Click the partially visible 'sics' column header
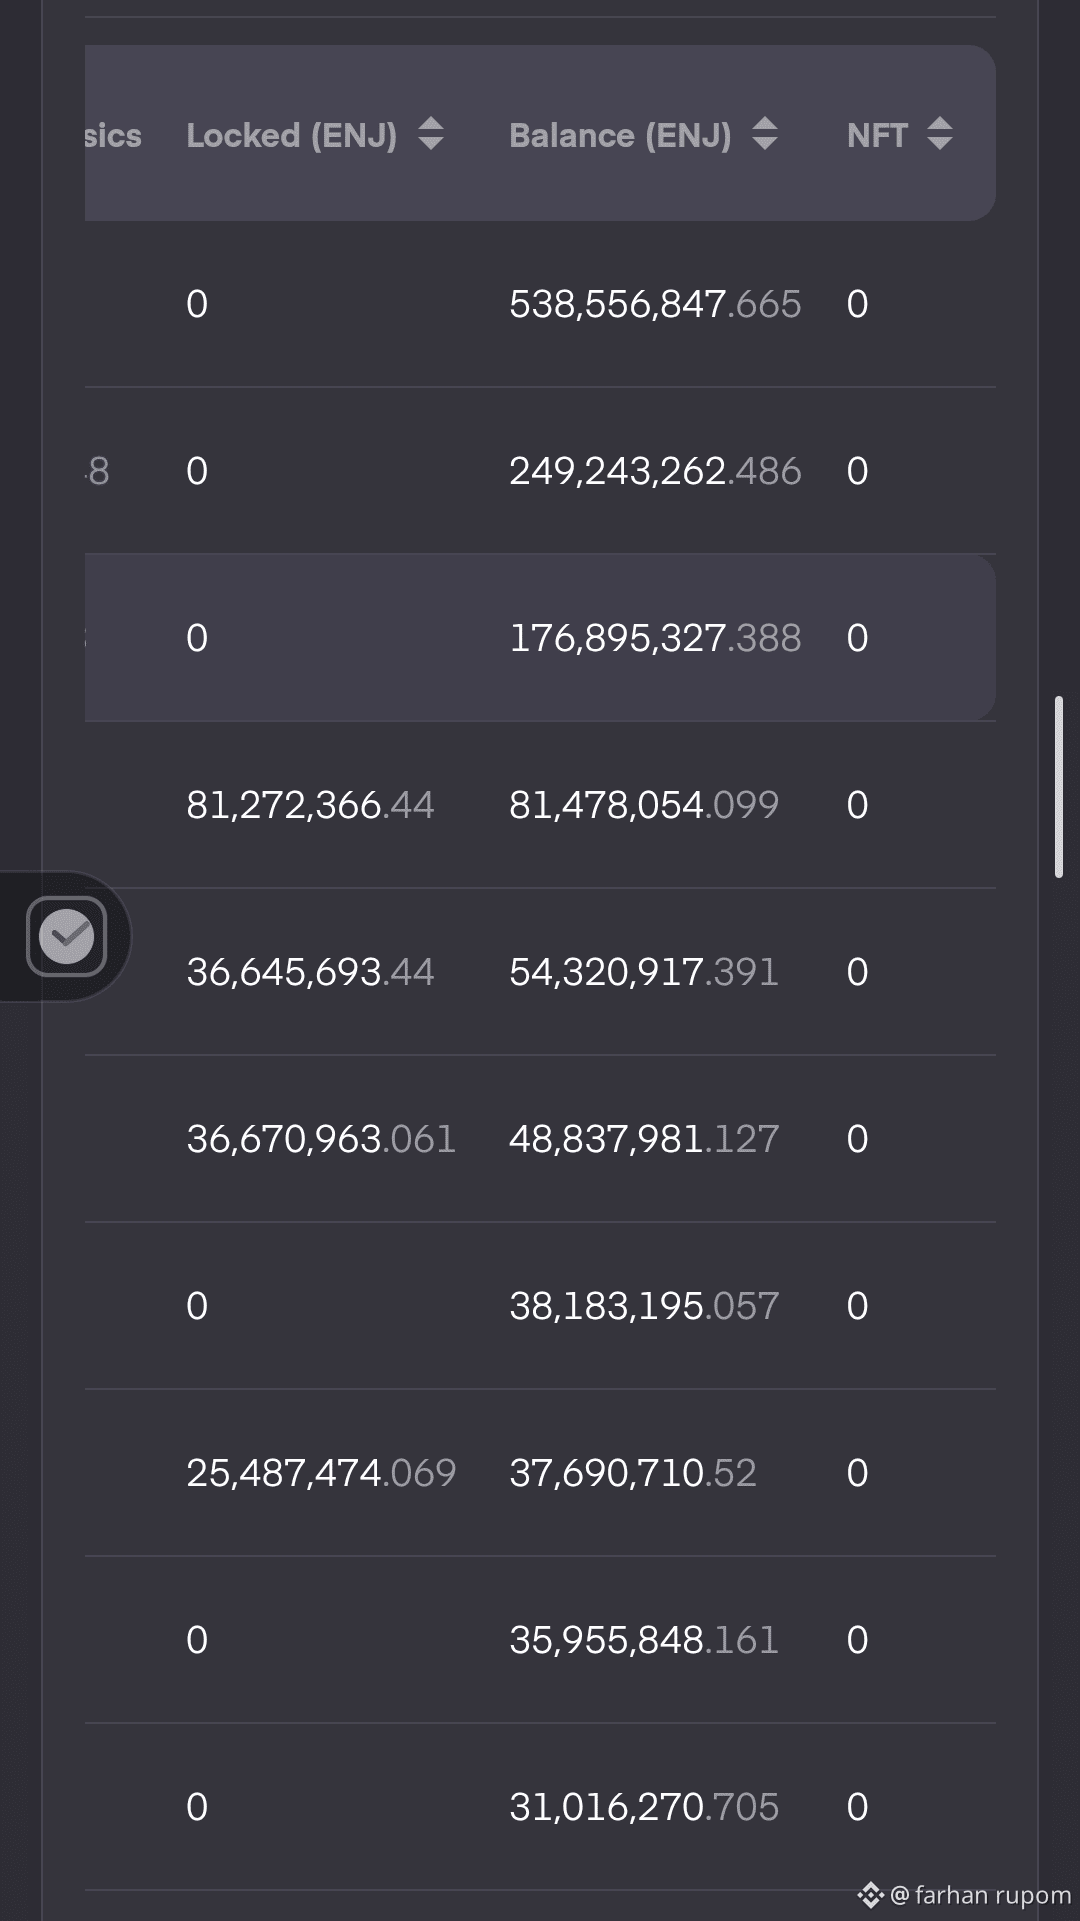 113,135
